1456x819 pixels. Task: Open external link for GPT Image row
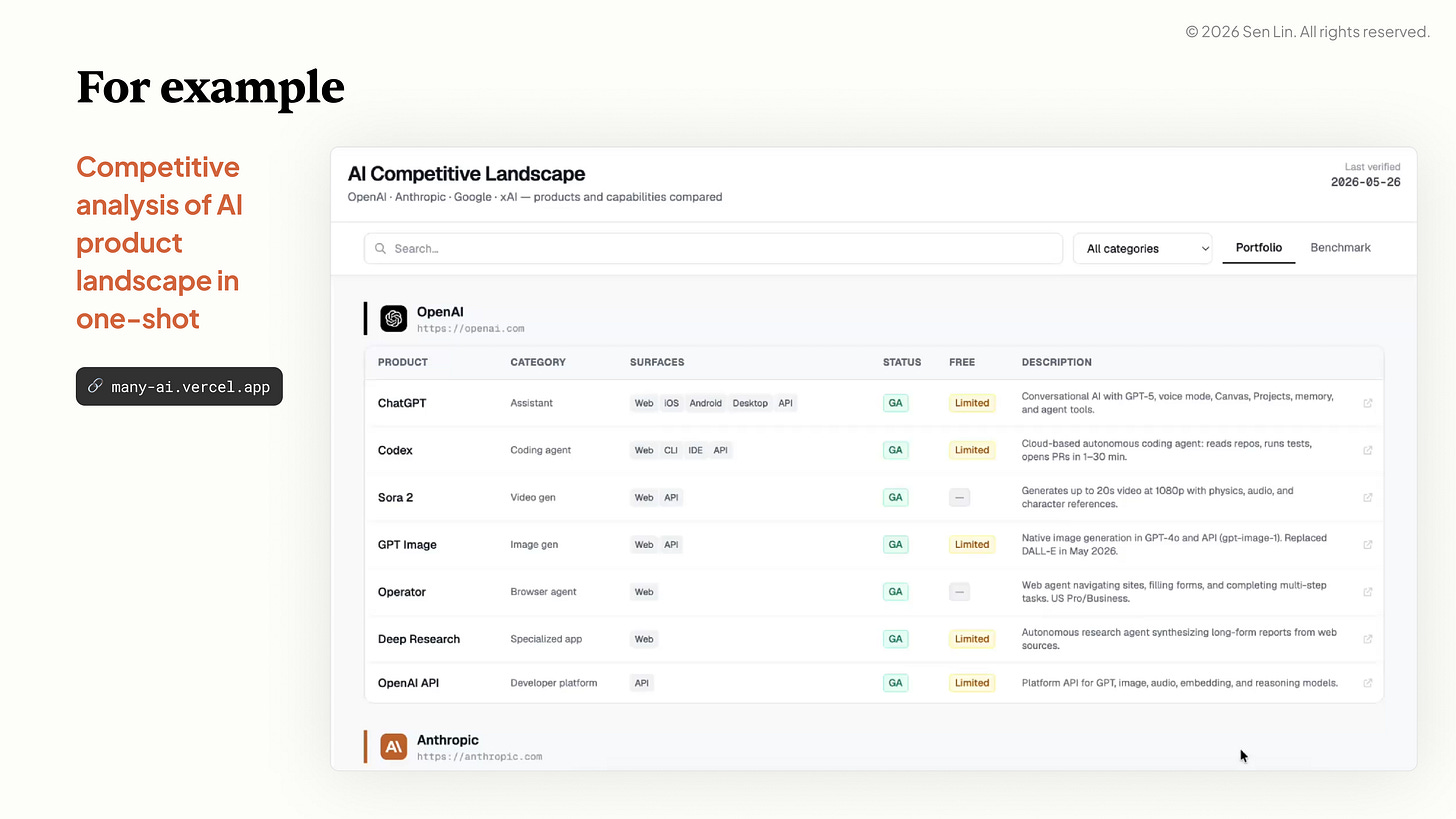click(x=1368, y=545)
